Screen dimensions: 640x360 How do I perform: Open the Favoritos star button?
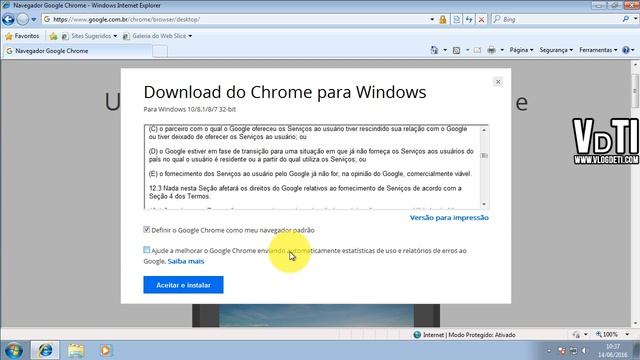point(22,36)
